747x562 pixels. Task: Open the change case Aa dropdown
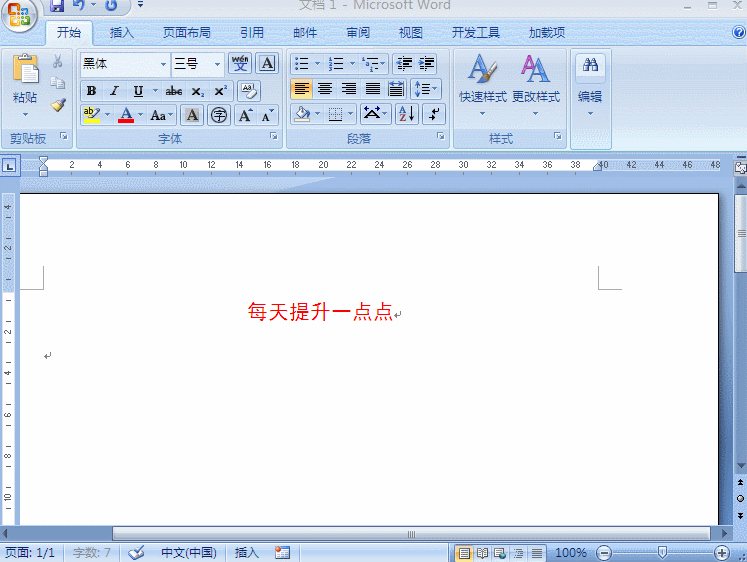point(162,115)
